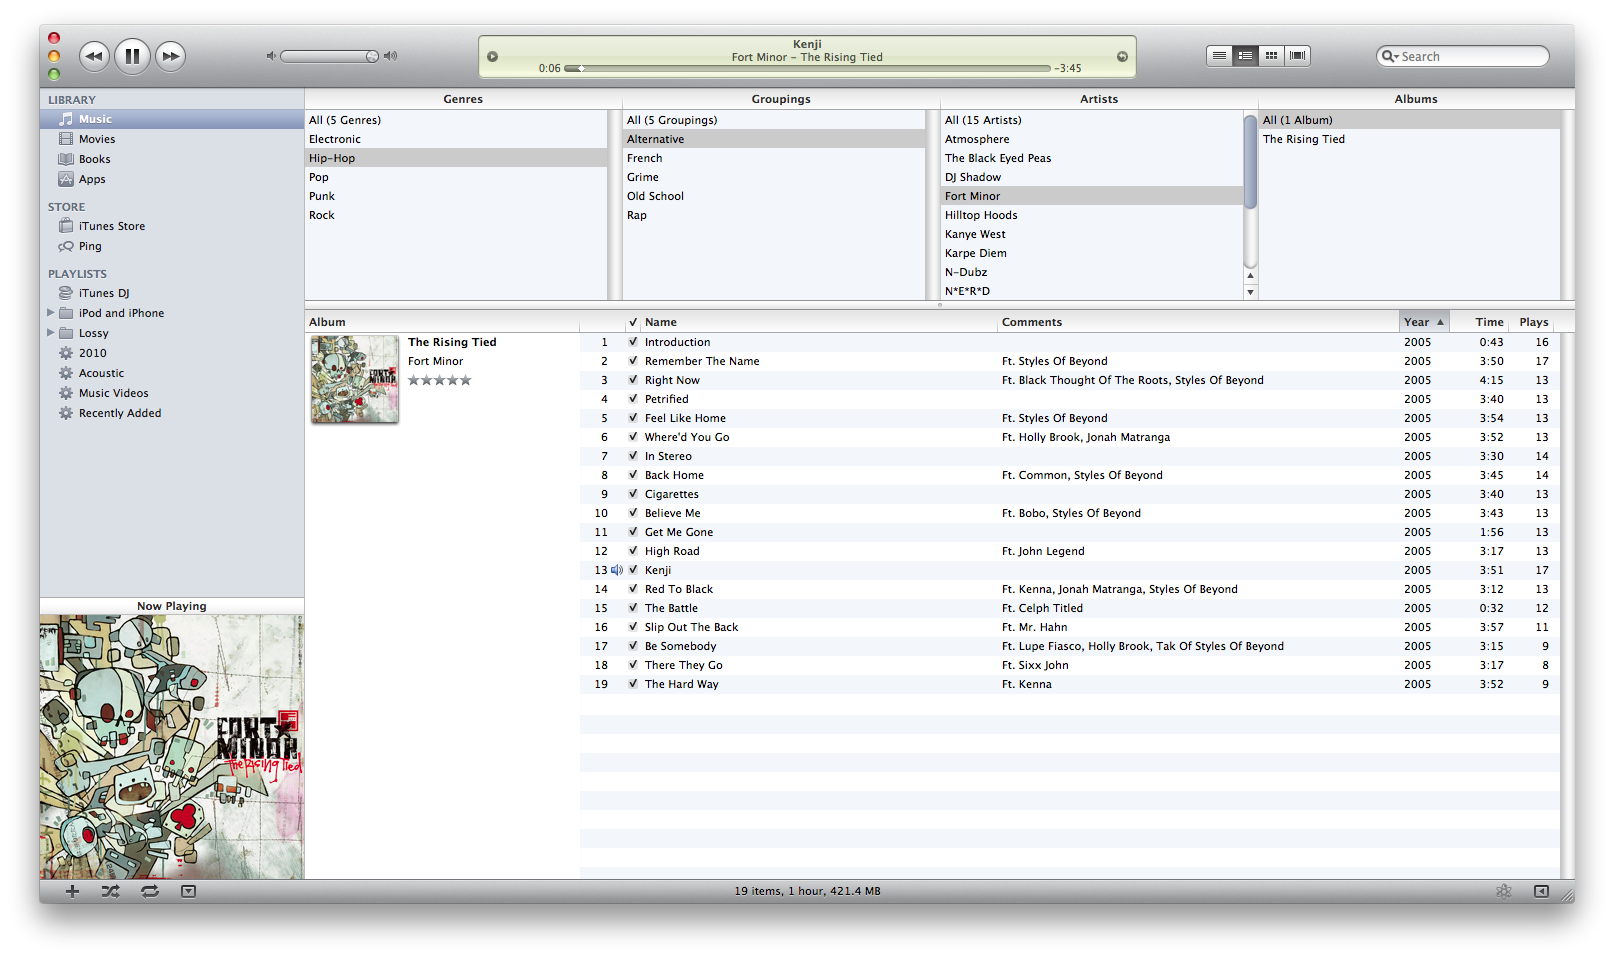Adjust the volume slider knob

pos(372,56)
